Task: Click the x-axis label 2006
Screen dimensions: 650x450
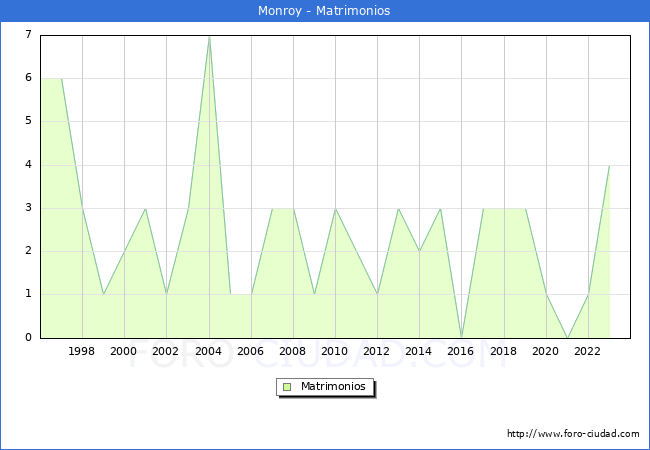Action: [x=250, y=351]
